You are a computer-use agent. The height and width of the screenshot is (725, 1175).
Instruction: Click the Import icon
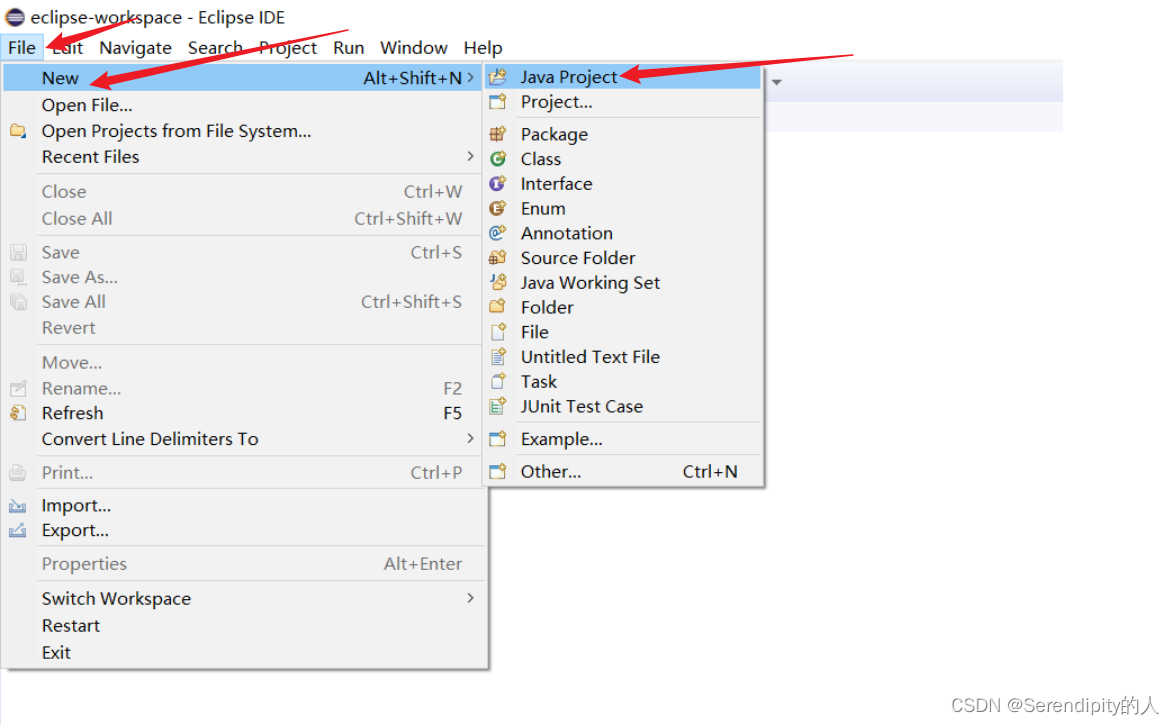pos(18,506)
